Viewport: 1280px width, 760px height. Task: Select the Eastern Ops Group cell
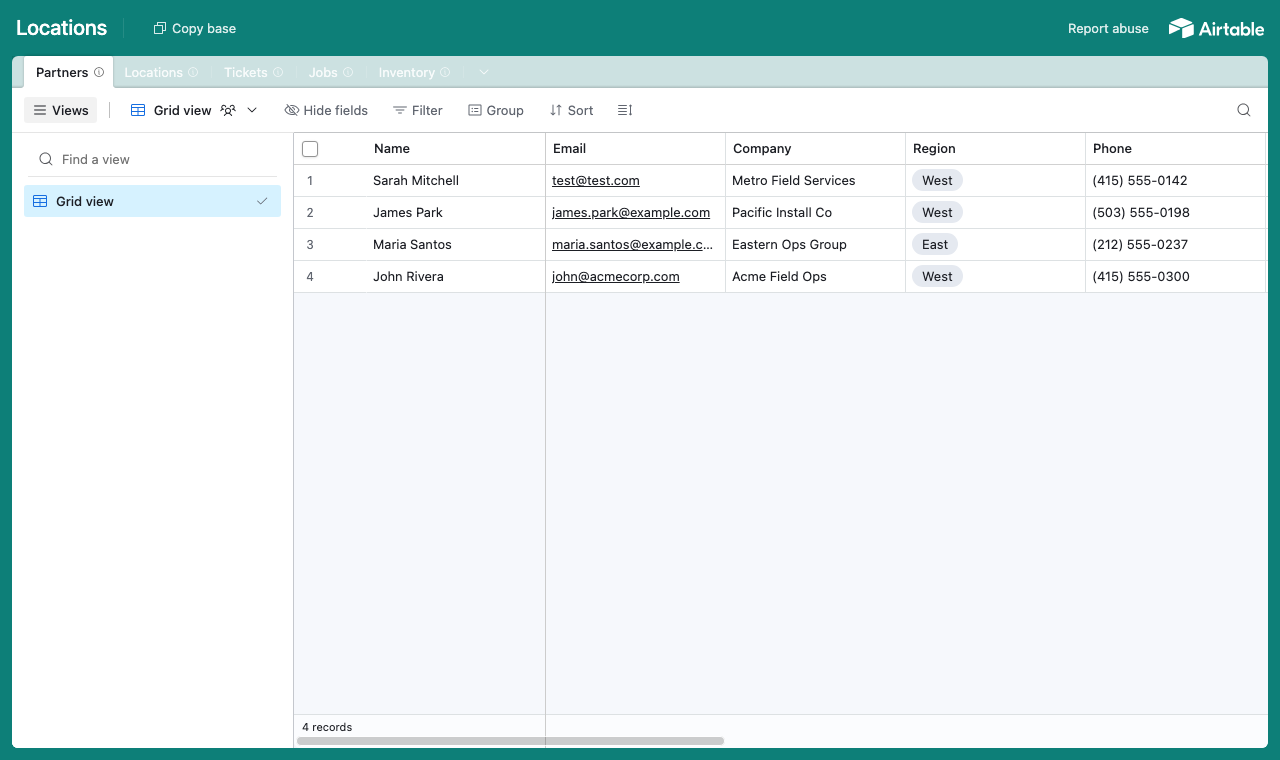815,244
